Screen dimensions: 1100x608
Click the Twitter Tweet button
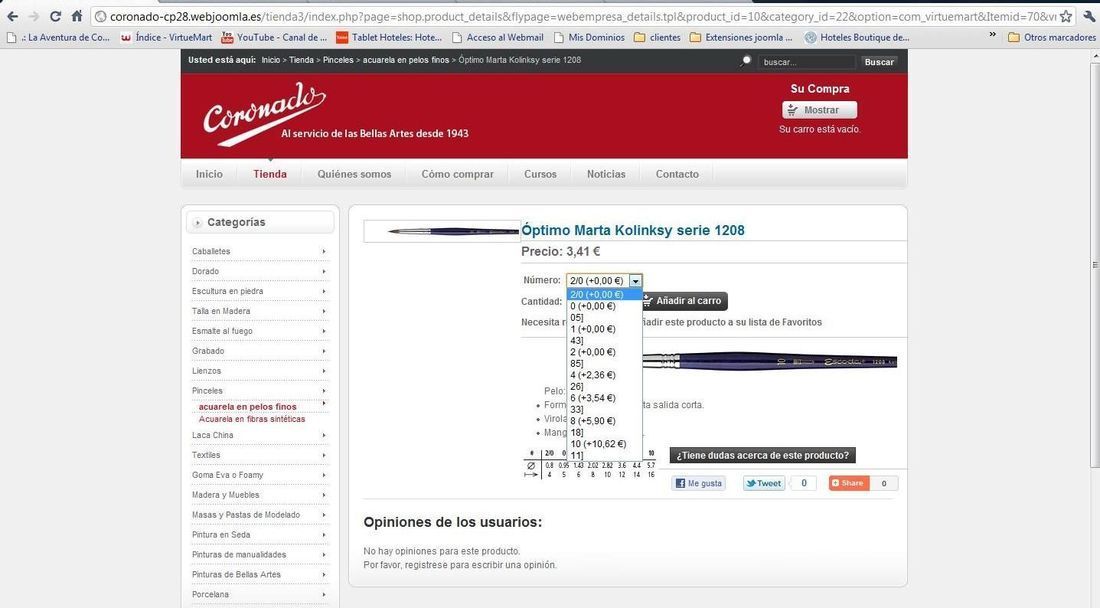pyautogui.click(x=764, y=483)
